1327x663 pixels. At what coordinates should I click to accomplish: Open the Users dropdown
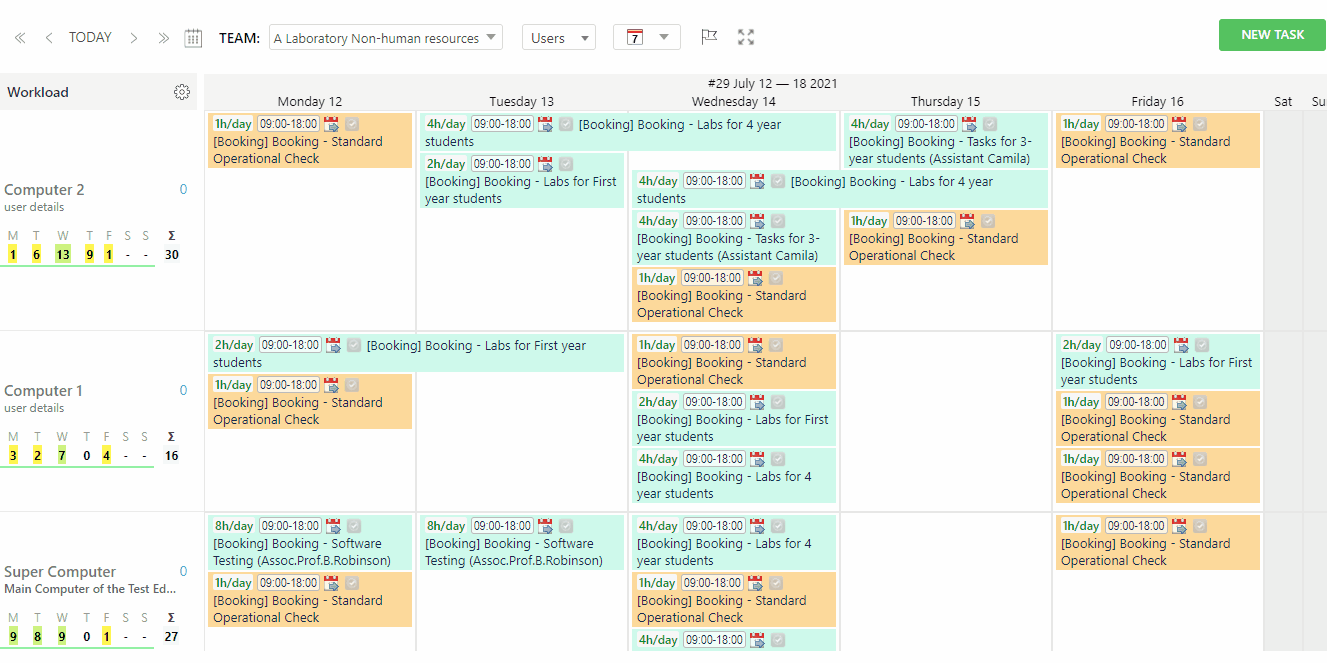tap(559, 38)
